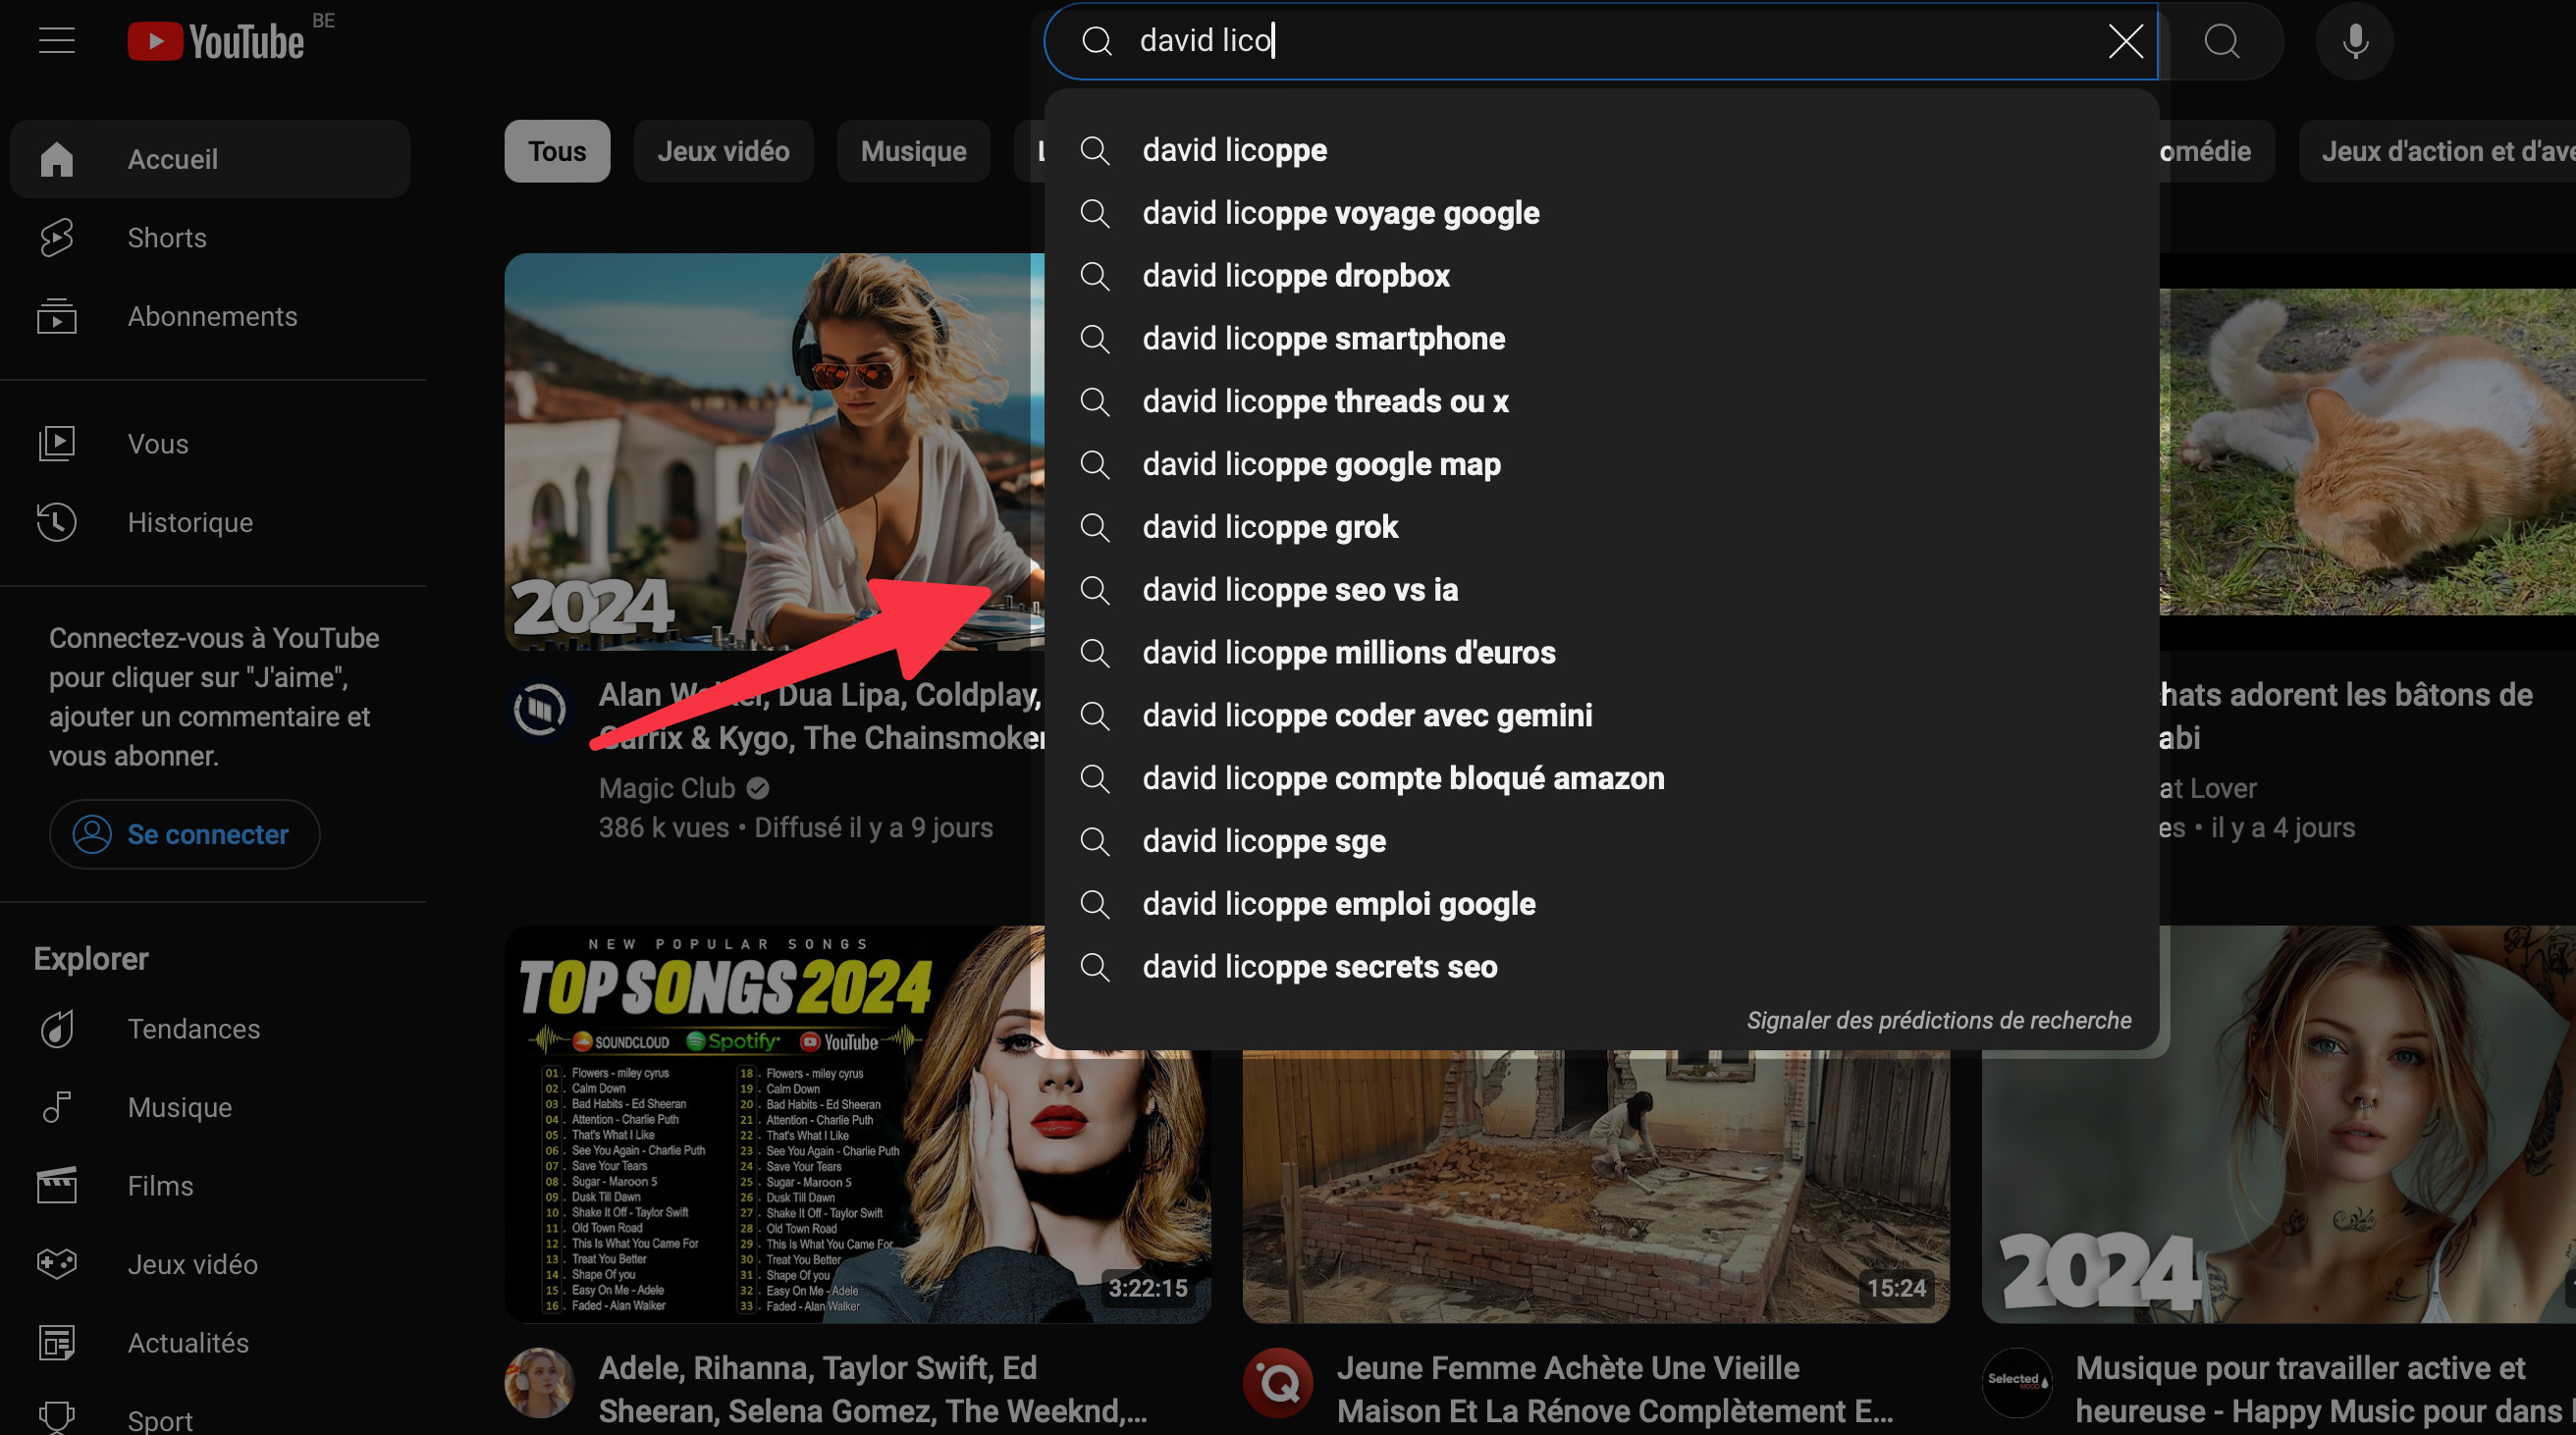Choose suggestion 'david licoppe dropbox'

[1600, 276]
